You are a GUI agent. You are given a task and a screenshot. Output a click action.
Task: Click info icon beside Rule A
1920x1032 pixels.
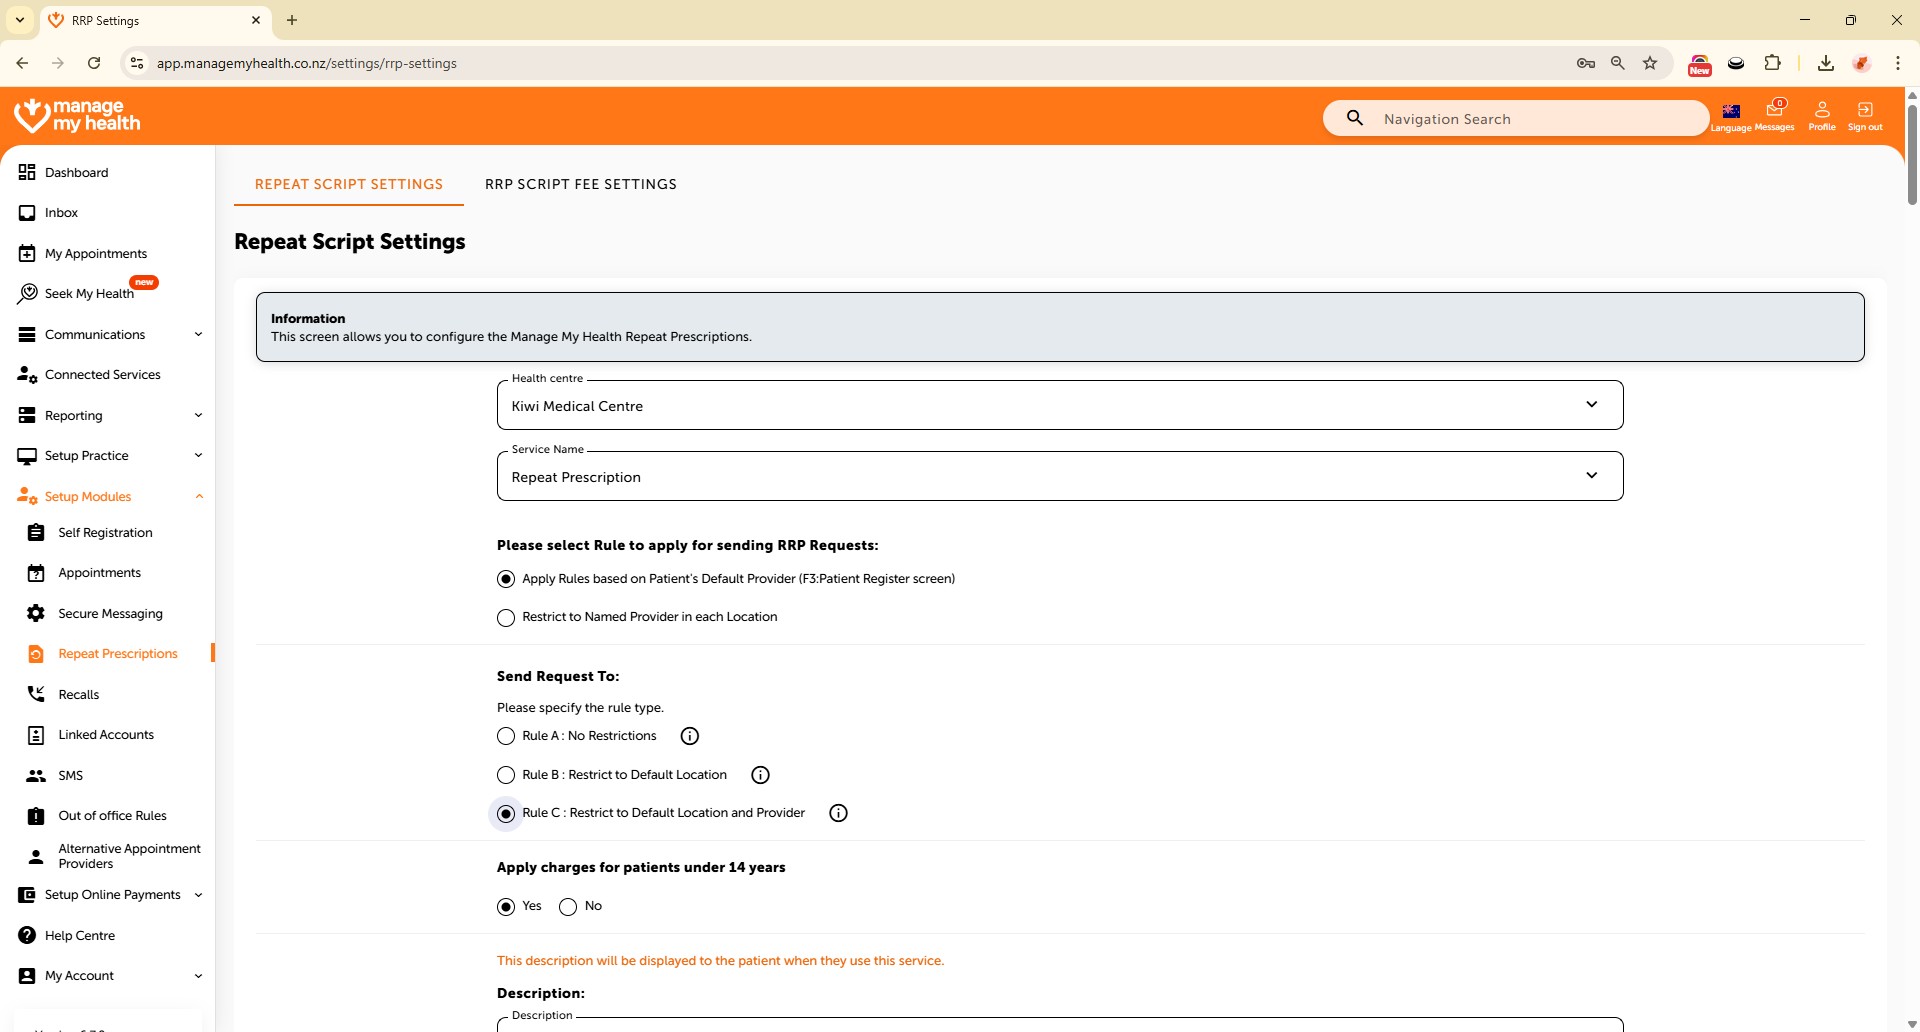click(x=690, y=736)
